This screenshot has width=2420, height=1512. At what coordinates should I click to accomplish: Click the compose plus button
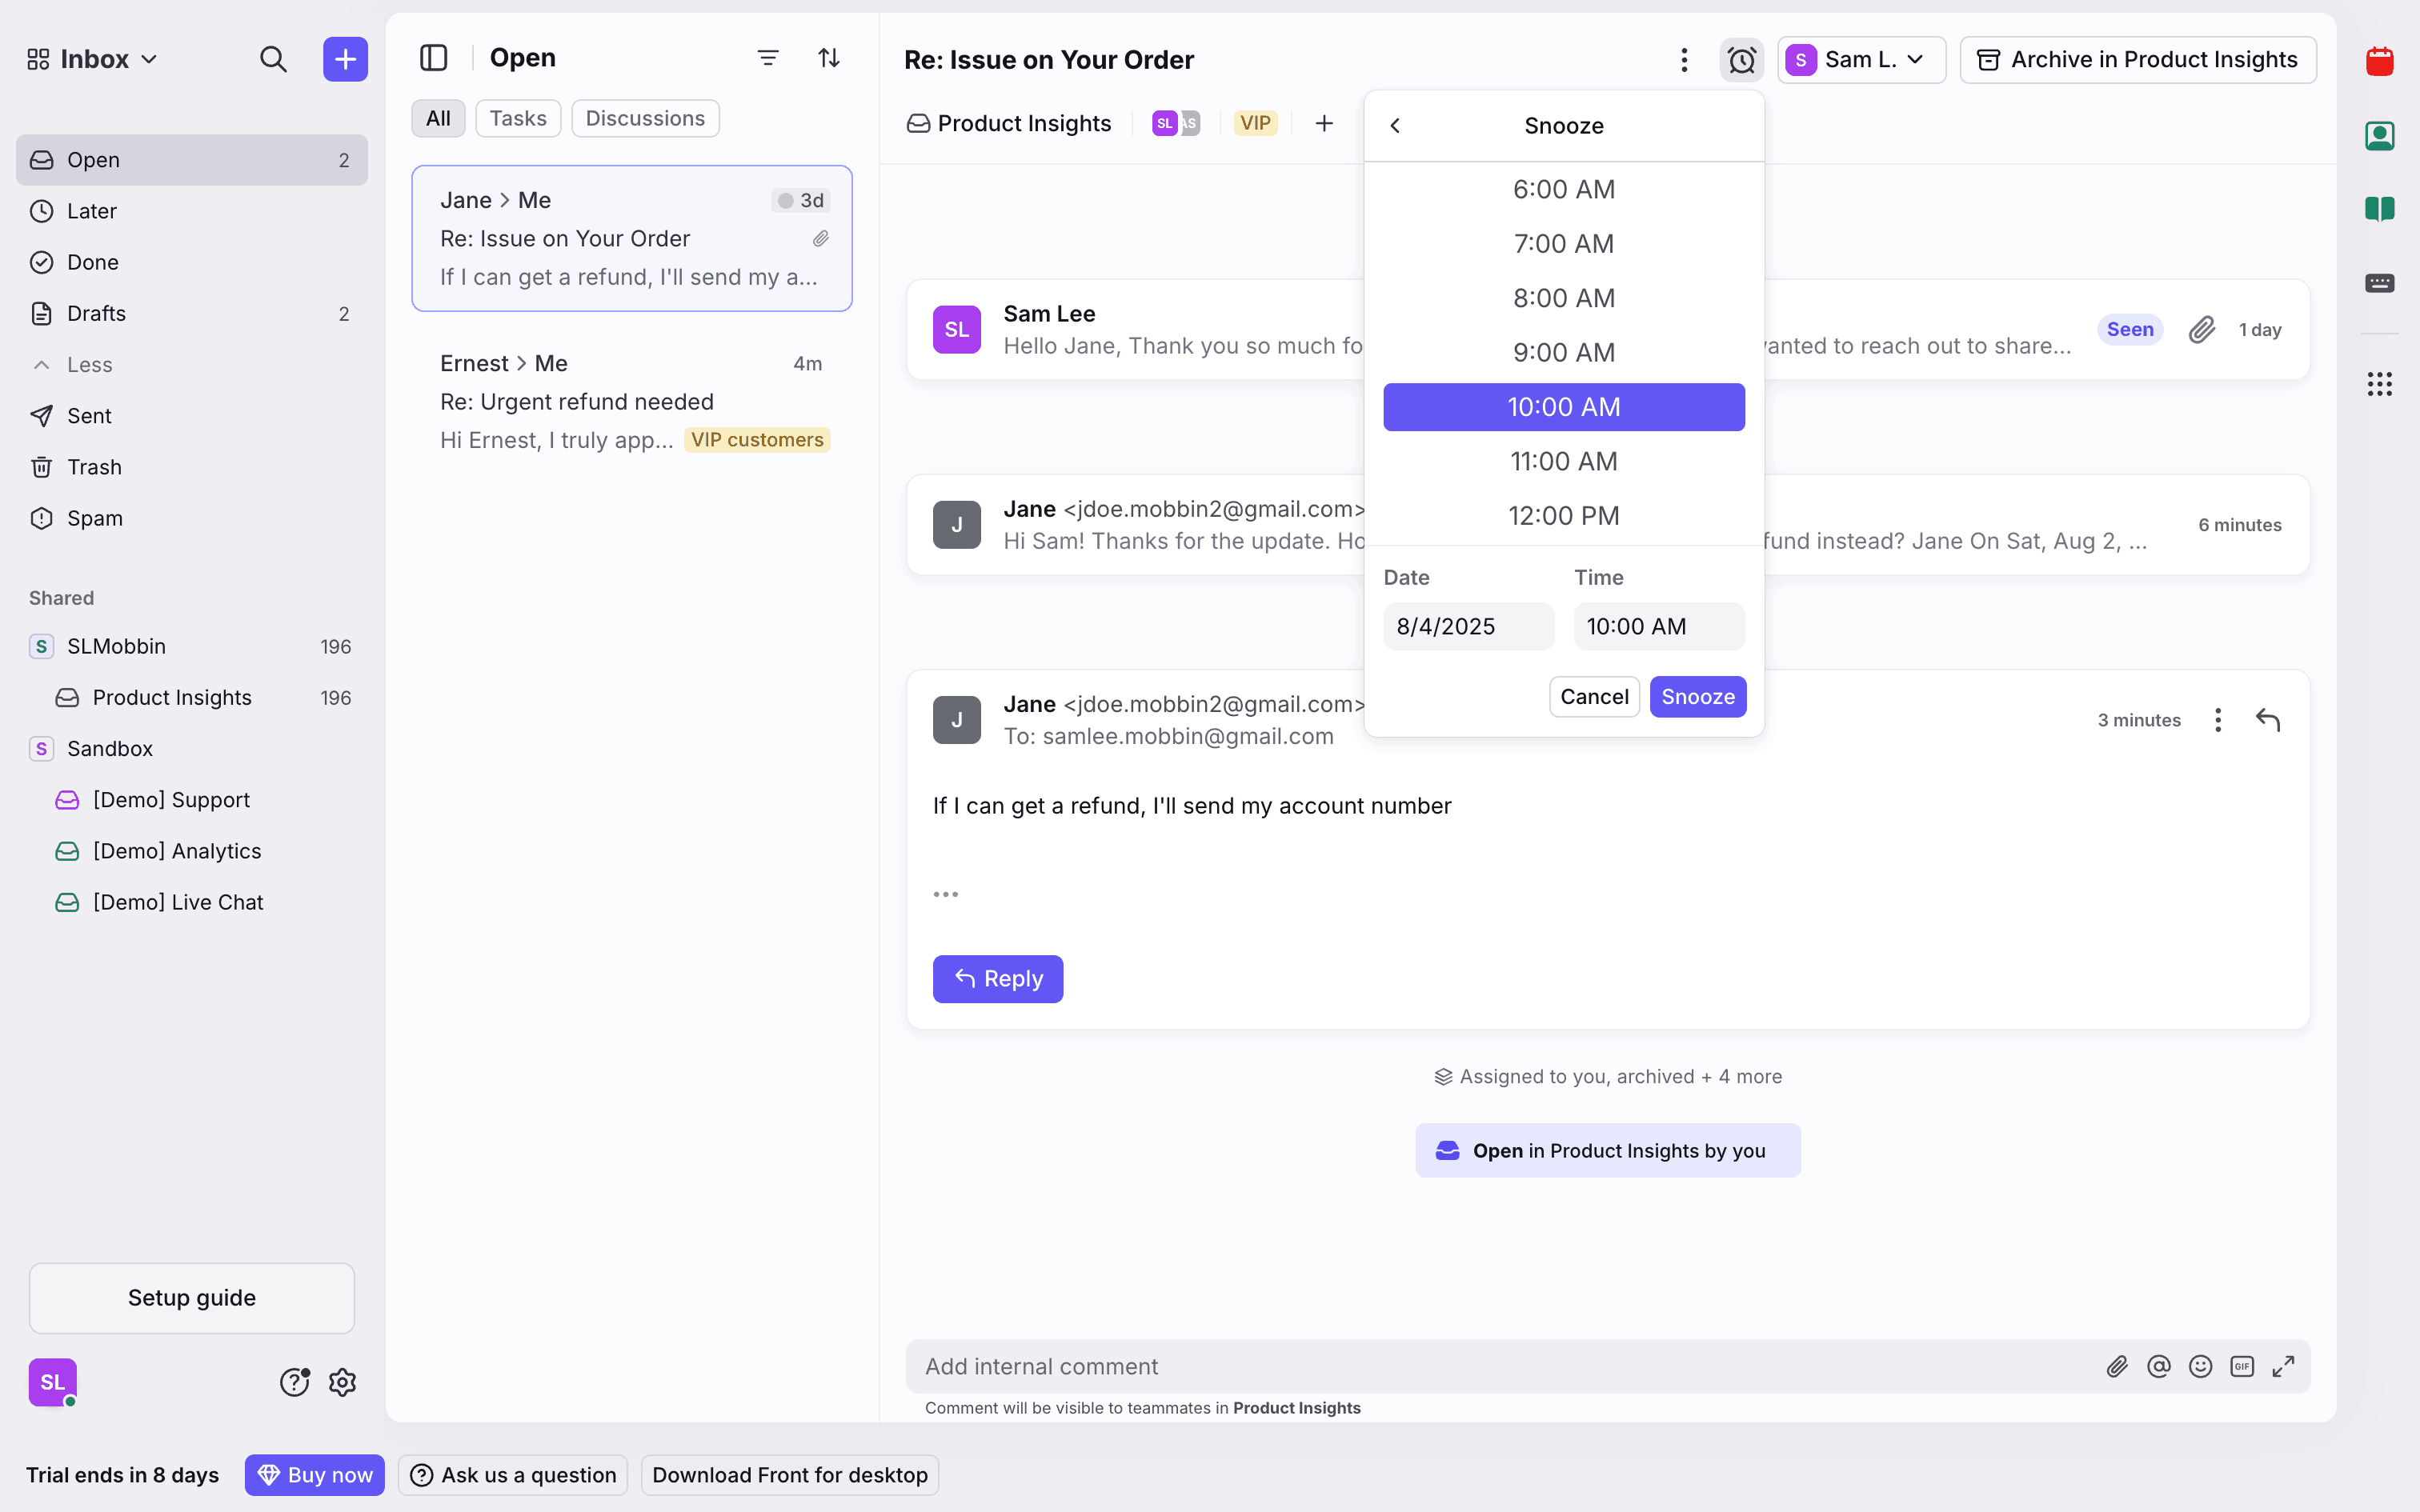tap(345, 60)
